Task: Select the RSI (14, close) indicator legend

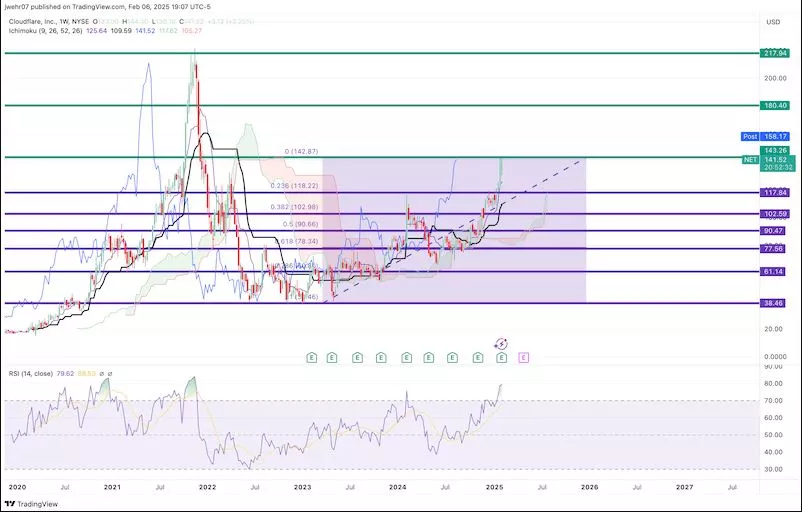Action: tap(32, 375)
